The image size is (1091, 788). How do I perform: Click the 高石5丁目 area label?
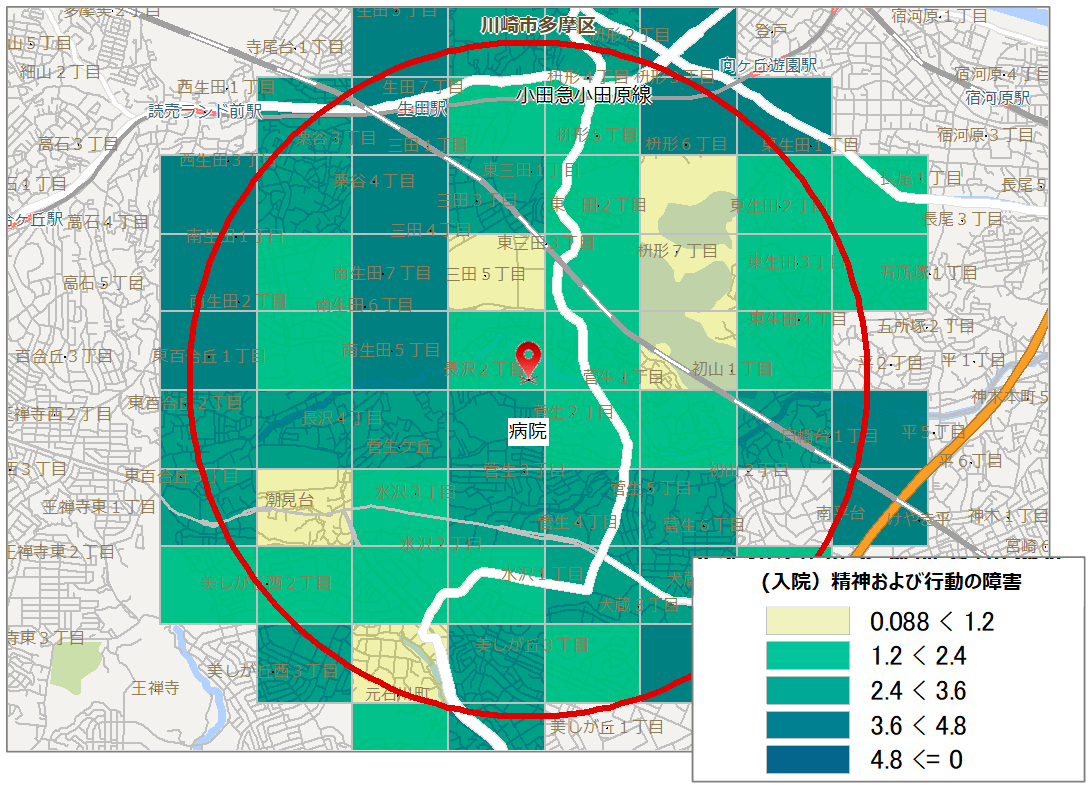[103, 283]
